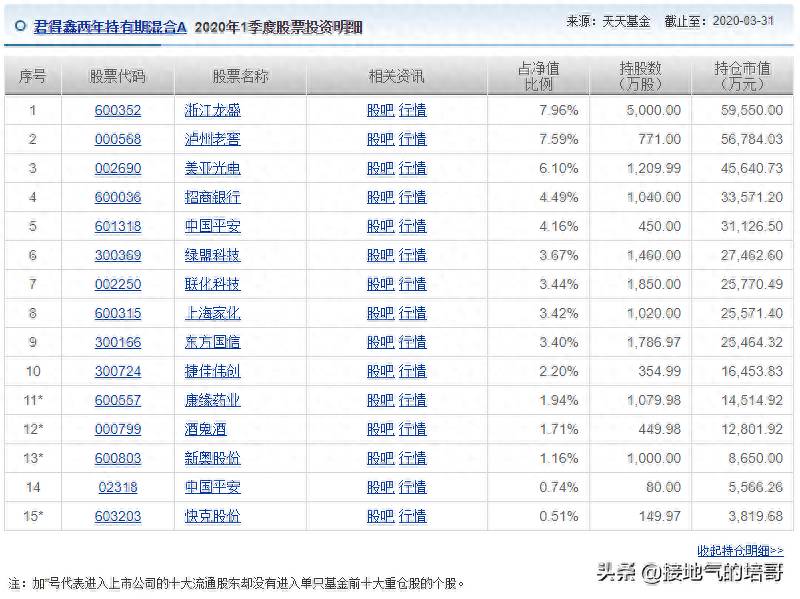Open stock name 绿盟科技 link

(x=212, y=255)
